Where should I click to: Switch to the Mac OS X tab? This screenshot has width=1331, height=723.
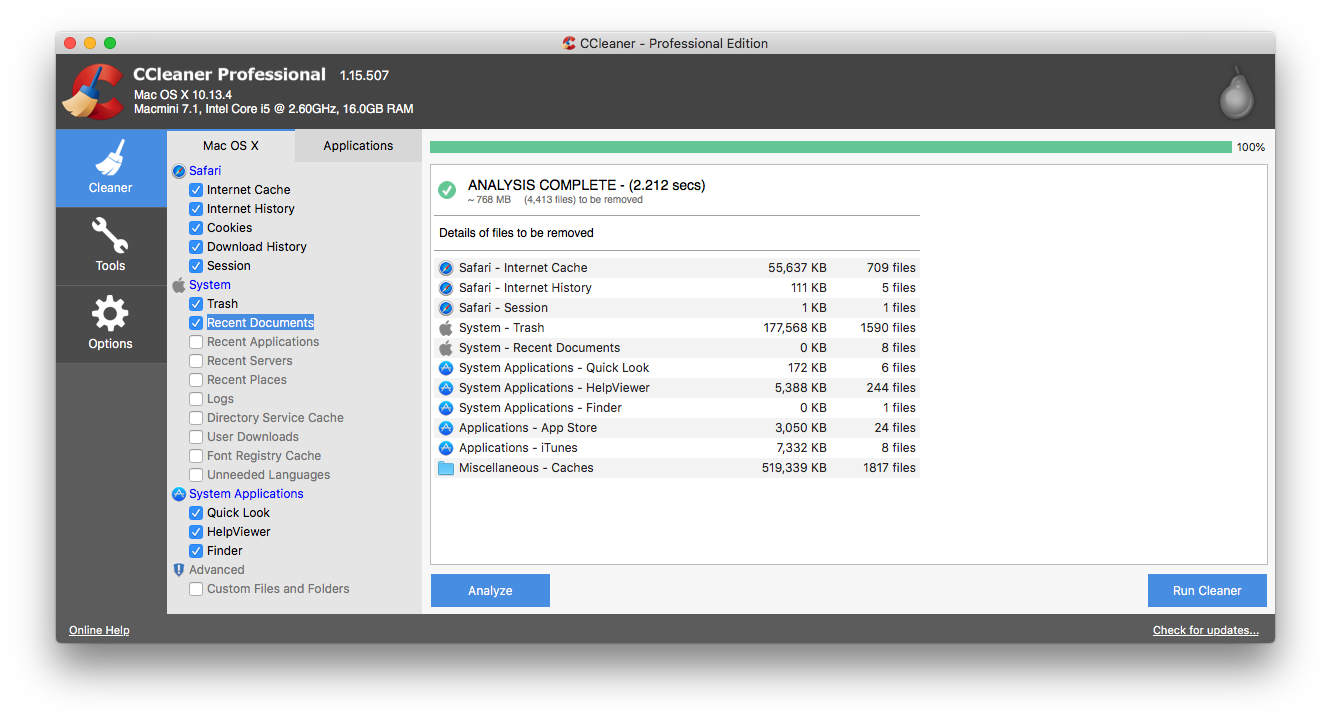click(x=231, y=146)
